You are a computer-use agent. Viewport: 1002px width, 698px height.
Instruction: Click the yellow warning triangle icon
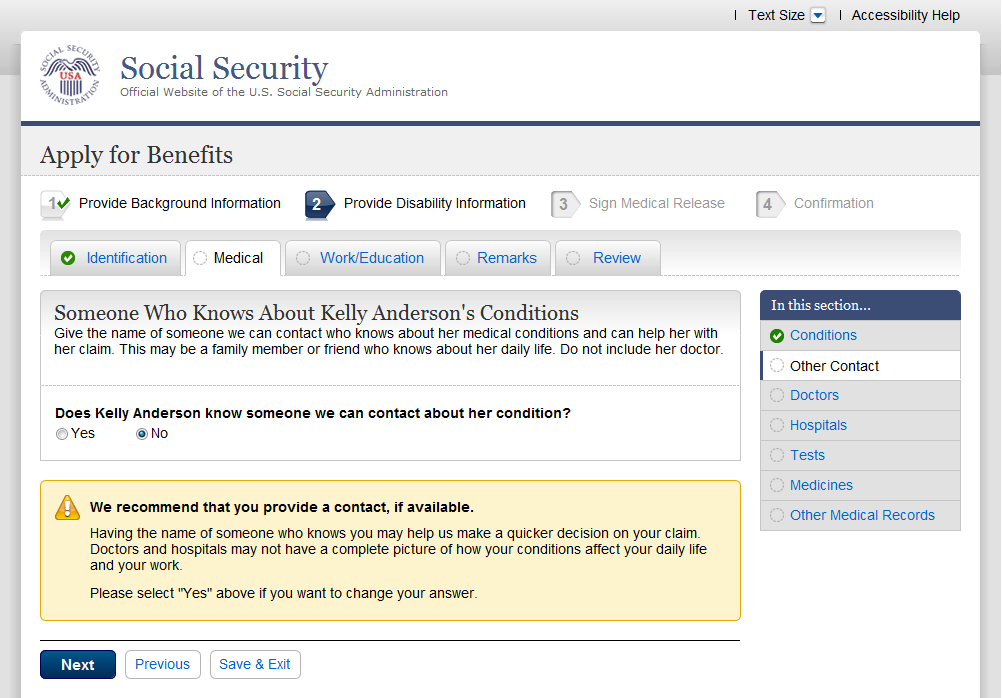pyautogui.click(x=67, y=507)
